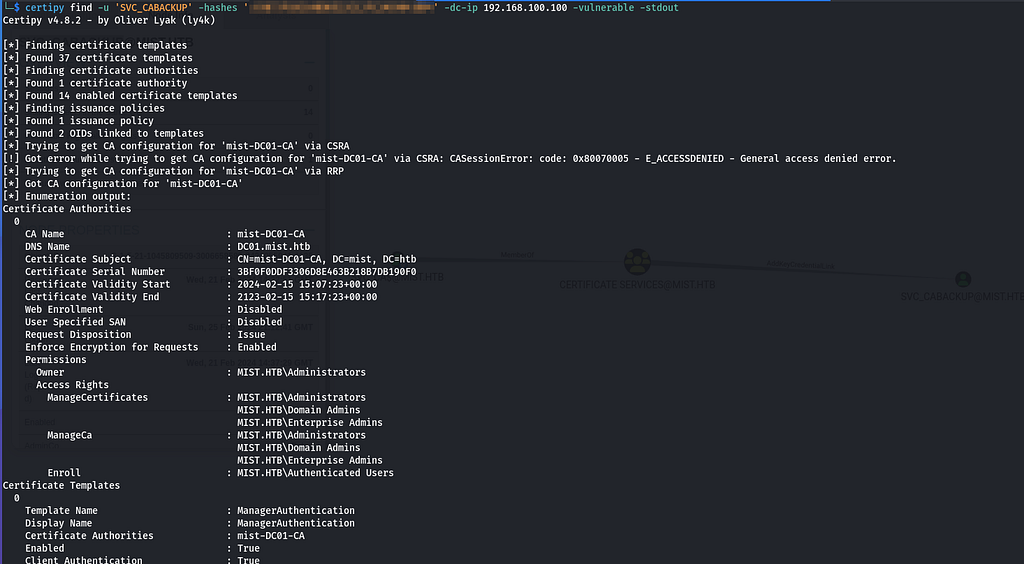Click the 'Permissions' label under the CA

[56, 360]
